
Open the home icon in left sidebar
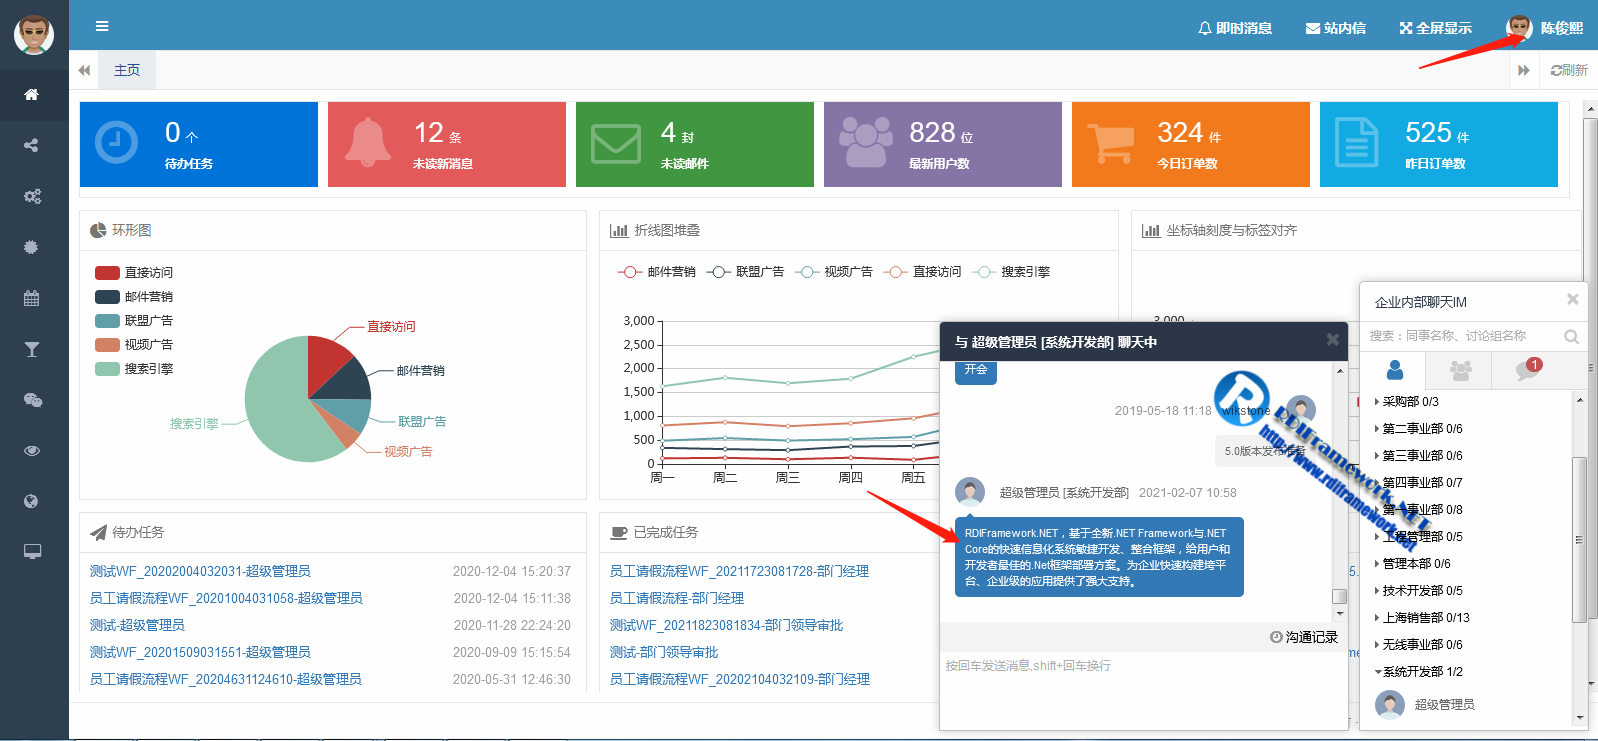point(32,94)
